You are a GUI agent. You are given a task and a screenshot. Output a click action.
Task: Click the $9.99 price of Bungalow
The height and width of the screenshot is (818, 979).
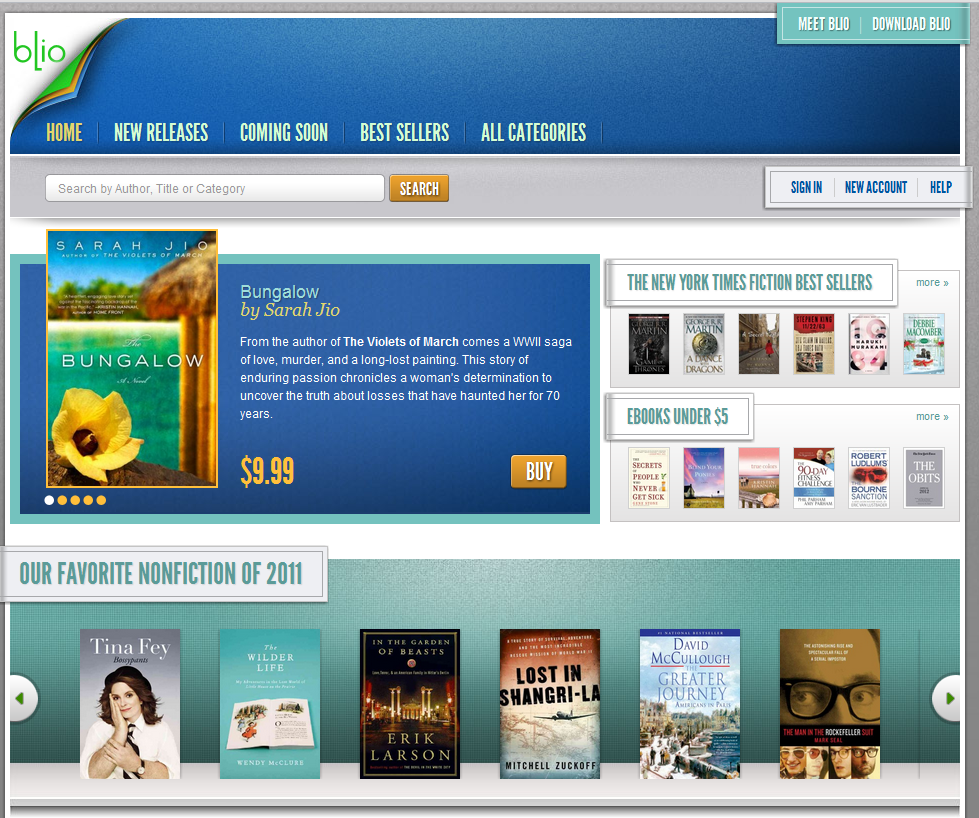point(267,471)
